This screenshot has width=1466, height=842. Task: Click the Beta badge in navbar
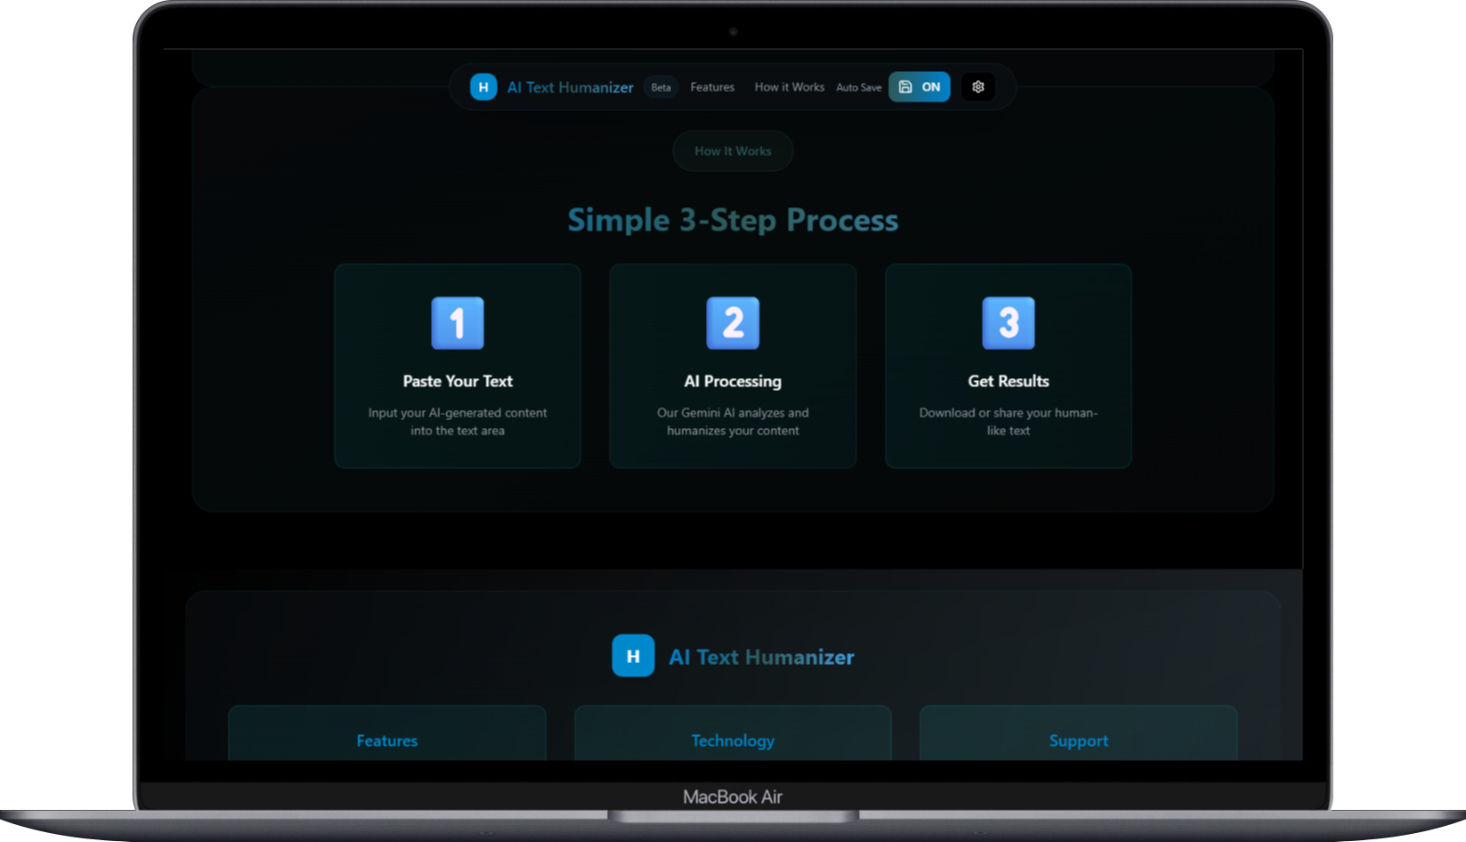[661, 87]
